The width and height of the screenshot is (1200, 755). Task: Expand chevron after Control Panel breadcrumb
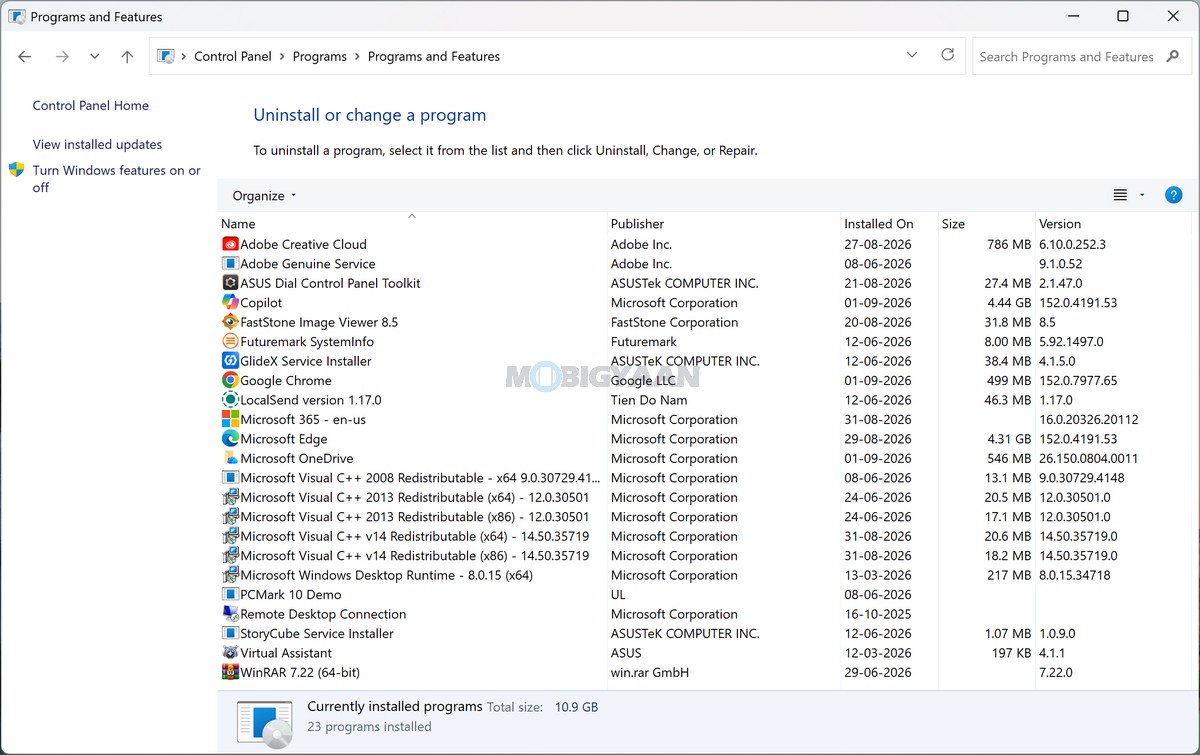[x=282, y=57]
